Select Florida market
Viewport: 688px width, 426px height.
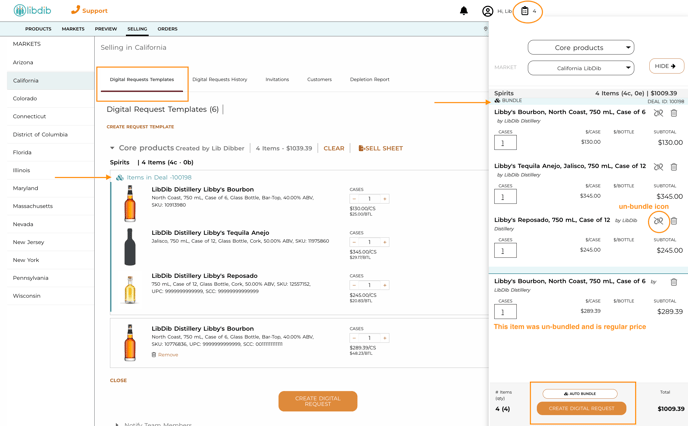tap(50, 152)
